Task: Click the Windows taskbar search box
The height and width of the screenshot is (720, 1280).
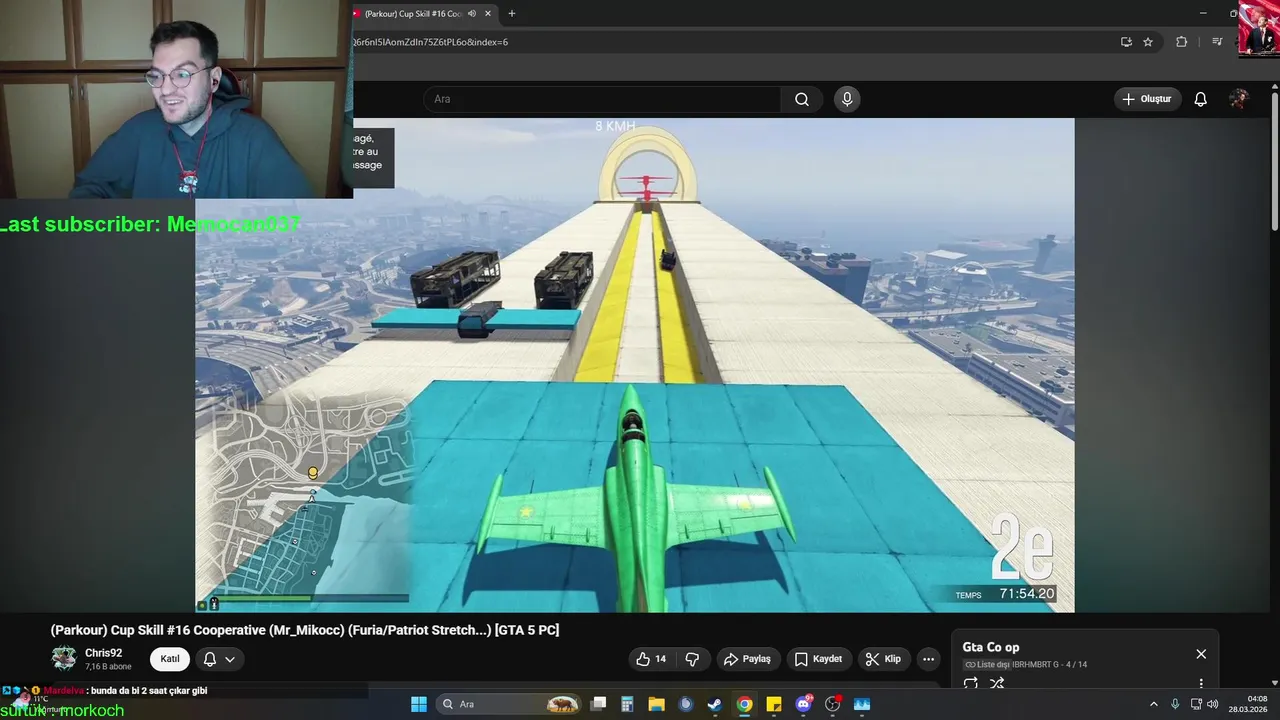Action: [508, 704]
